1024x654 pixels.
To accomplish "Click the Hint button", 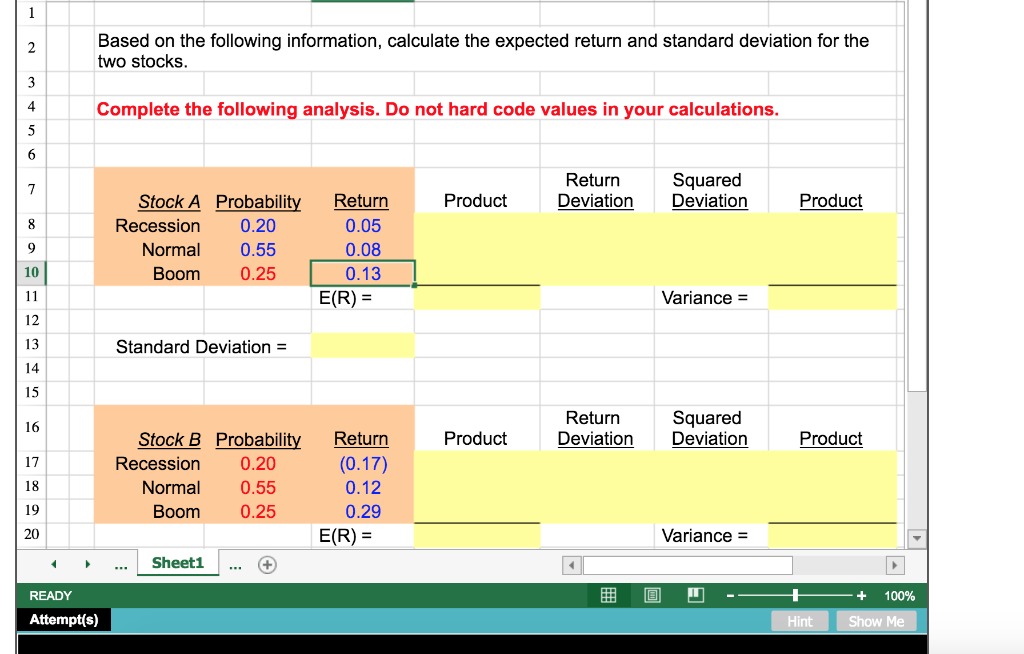I will click(799, 621).
